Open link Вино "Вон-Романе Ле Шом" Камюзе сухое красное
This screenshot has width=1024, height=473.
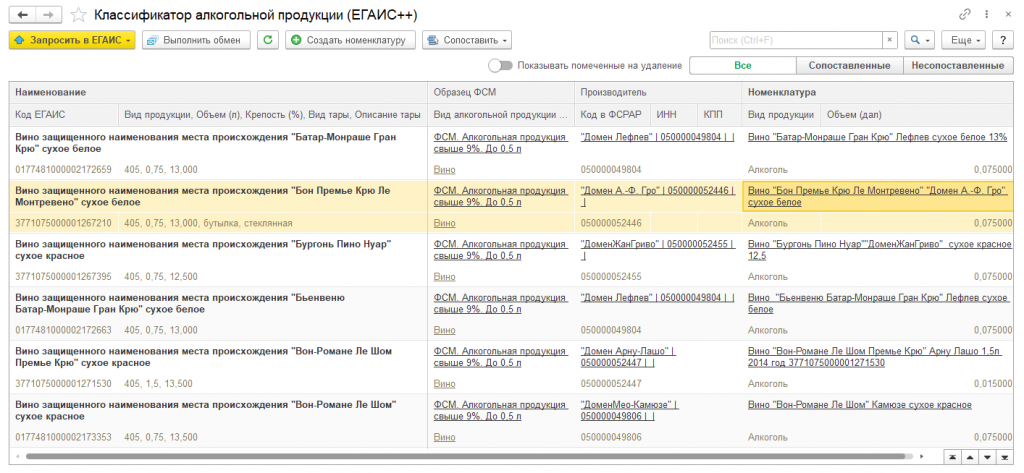pyautogui.click(x=859, y=405)
